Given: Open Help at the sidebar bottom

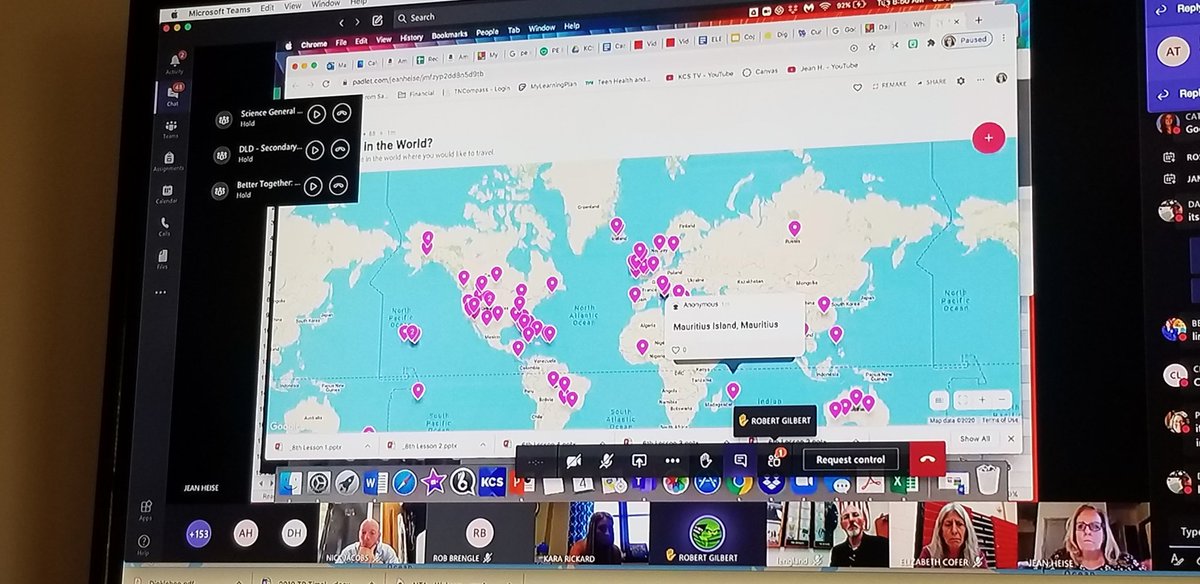Looking at the screenshot, I should 143,545.
